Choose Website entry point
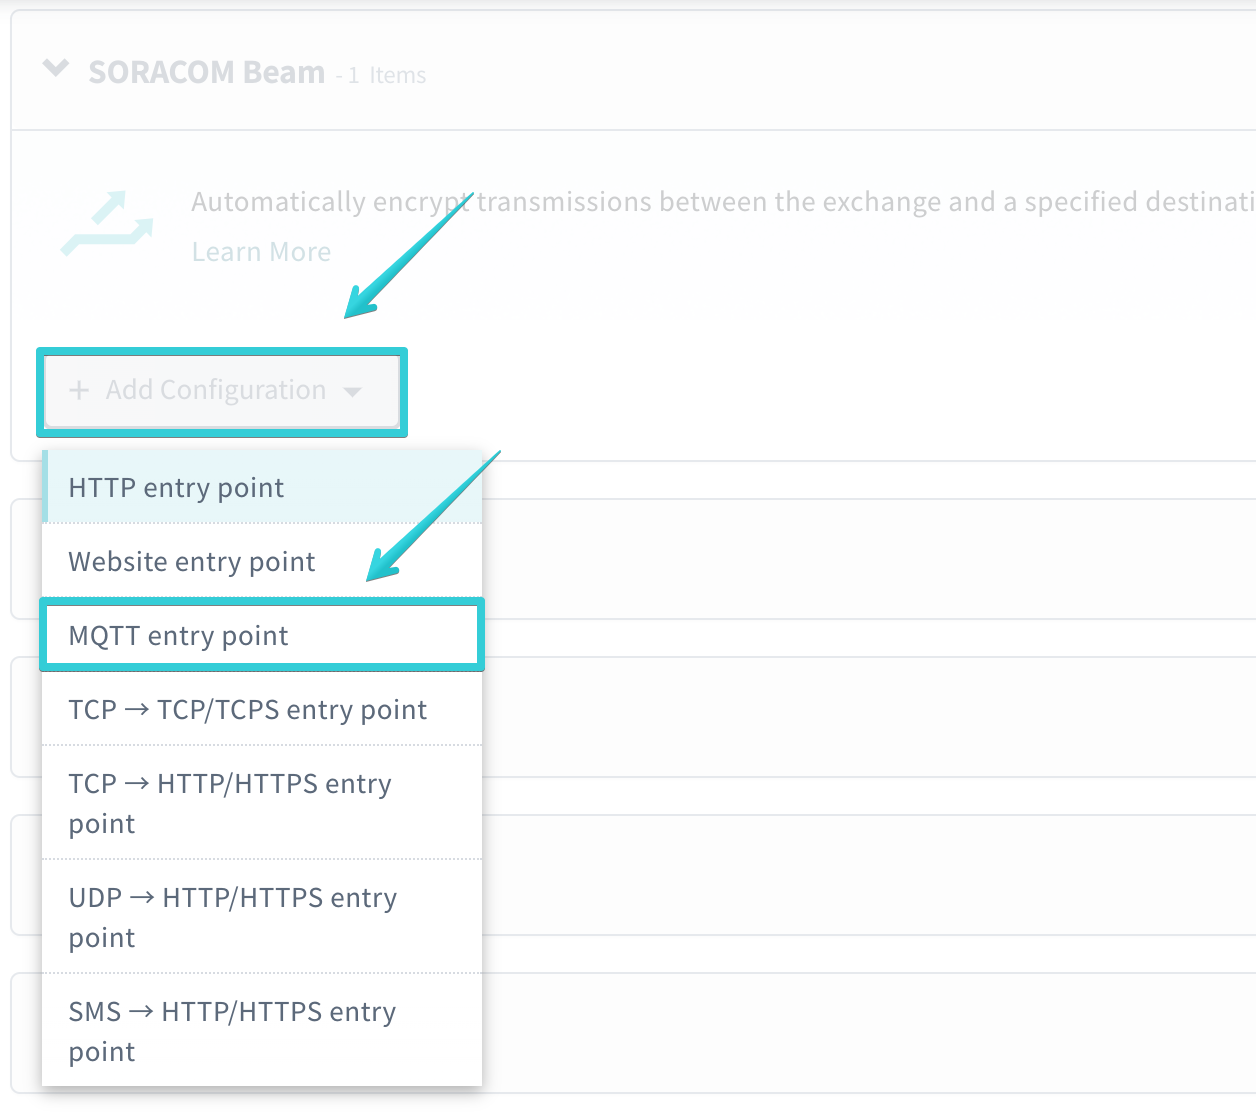1256x1112 pixels. [x=190, y=561]
